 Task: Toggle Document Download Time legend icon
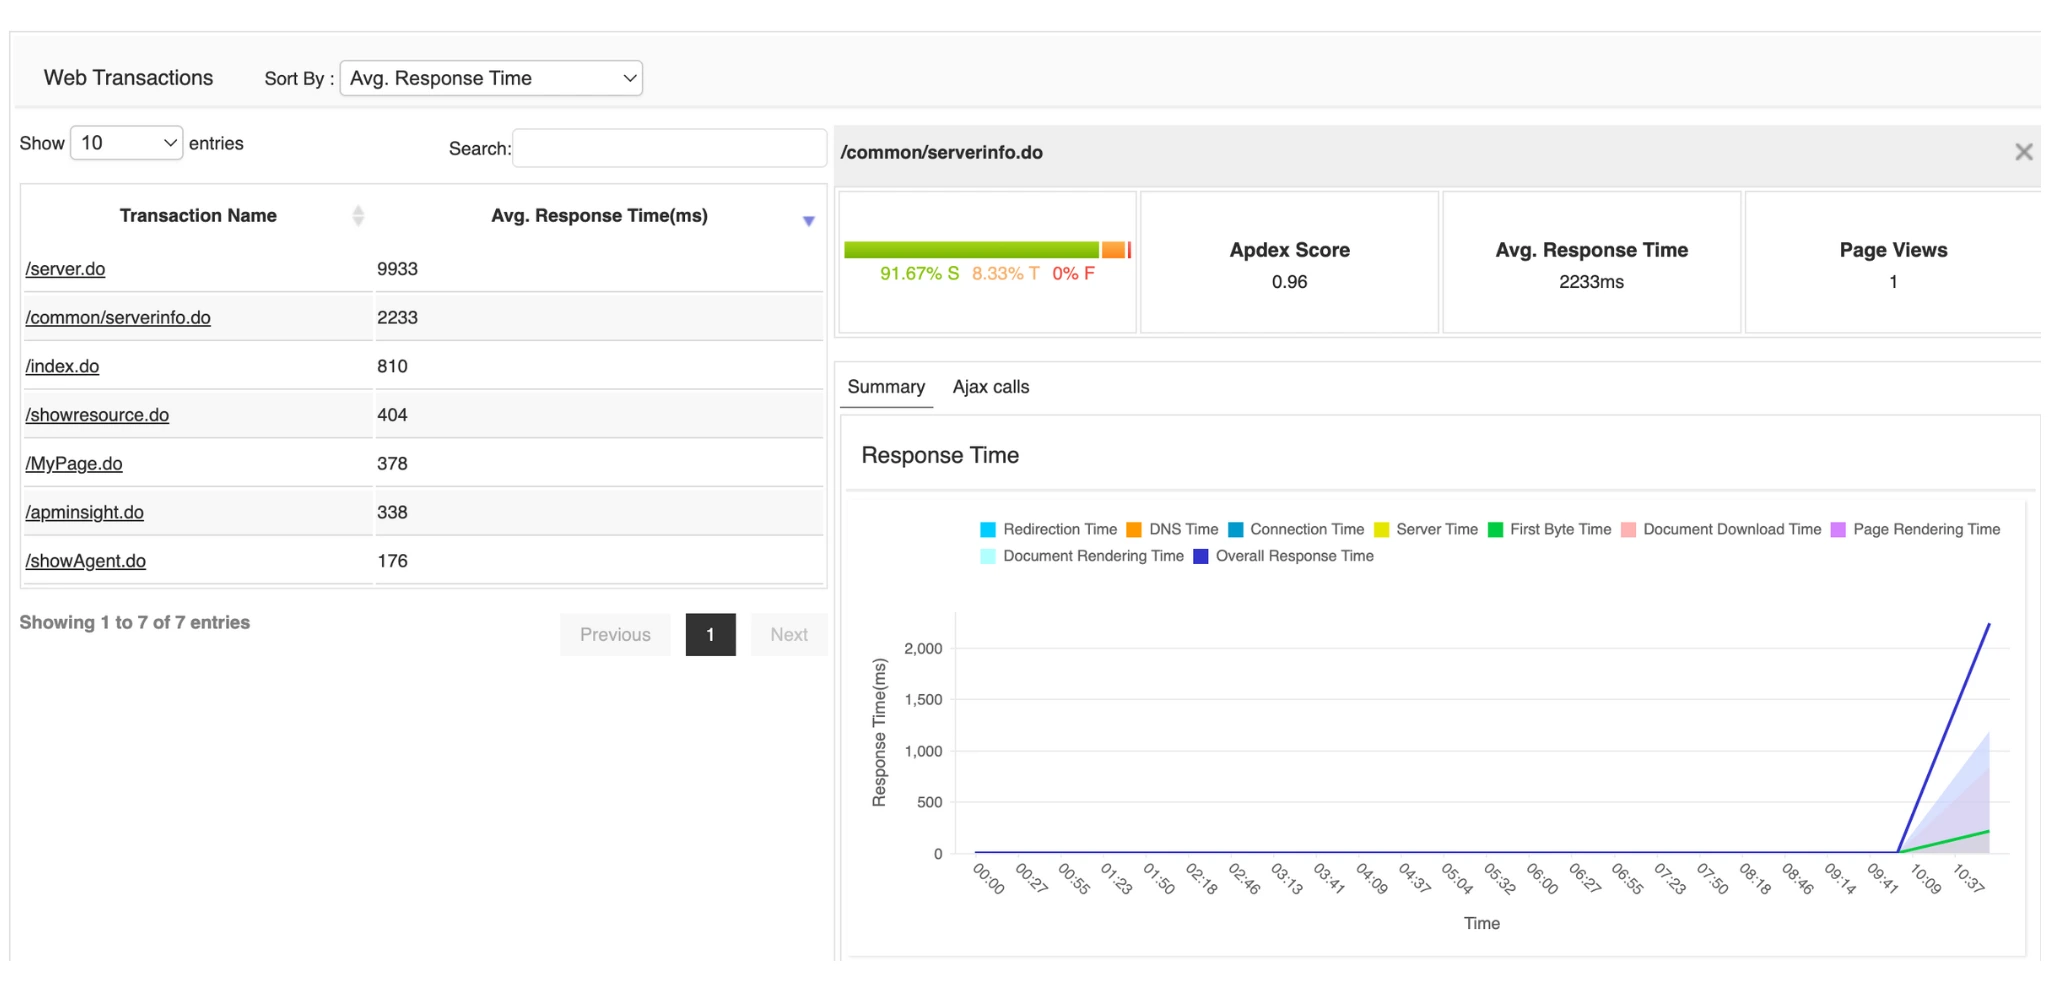[x=1628, y=530]
